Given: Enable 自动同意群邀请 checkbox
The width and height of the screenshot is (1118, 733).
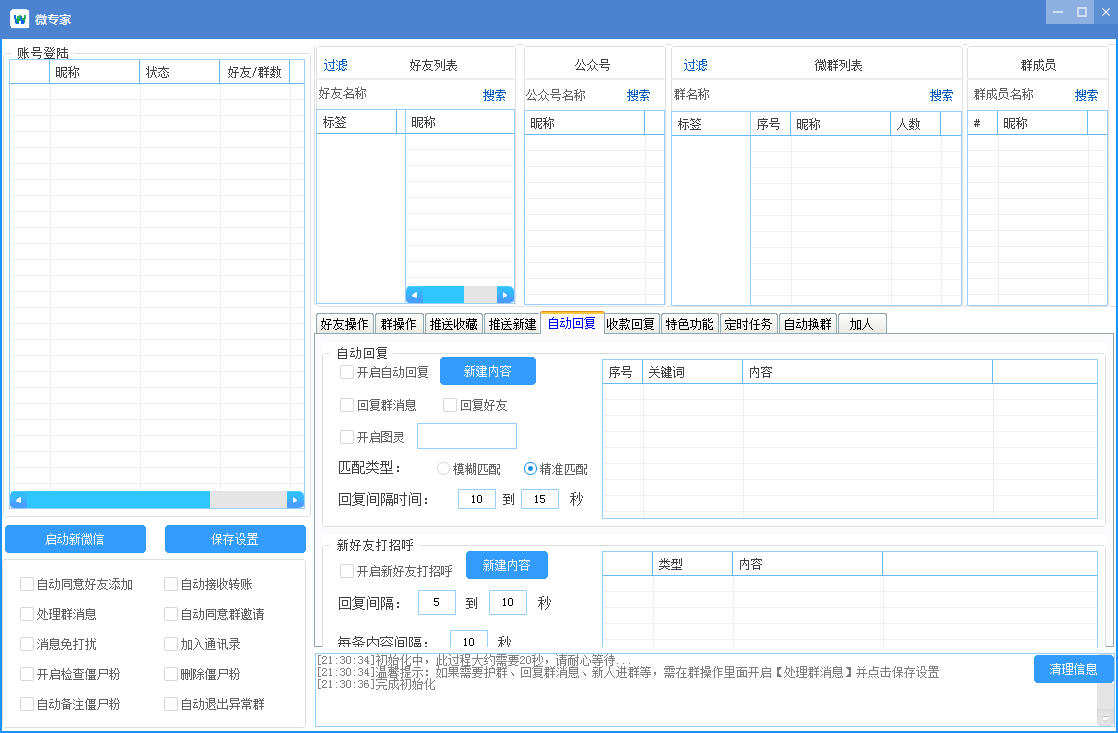Looking at the screenshot, I should [x=171, y=614].
